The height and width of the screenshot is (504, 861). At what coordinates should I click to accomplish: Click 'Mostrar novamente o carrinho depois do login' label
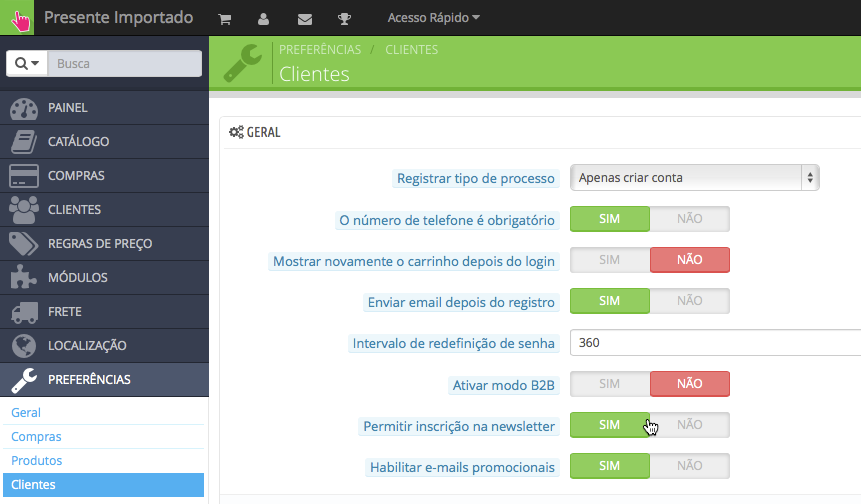[414, 261]
